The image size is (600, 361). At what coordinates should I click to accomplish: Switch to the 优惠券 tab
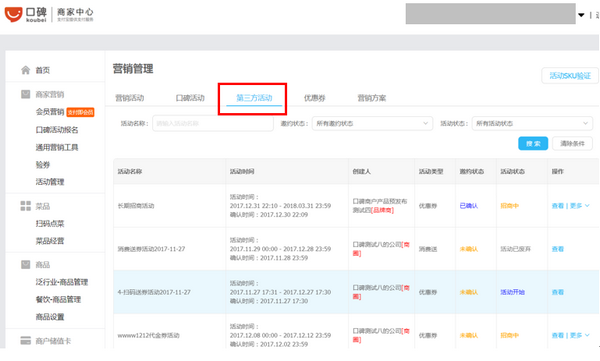pyautogui.click(x=314, y=98)
